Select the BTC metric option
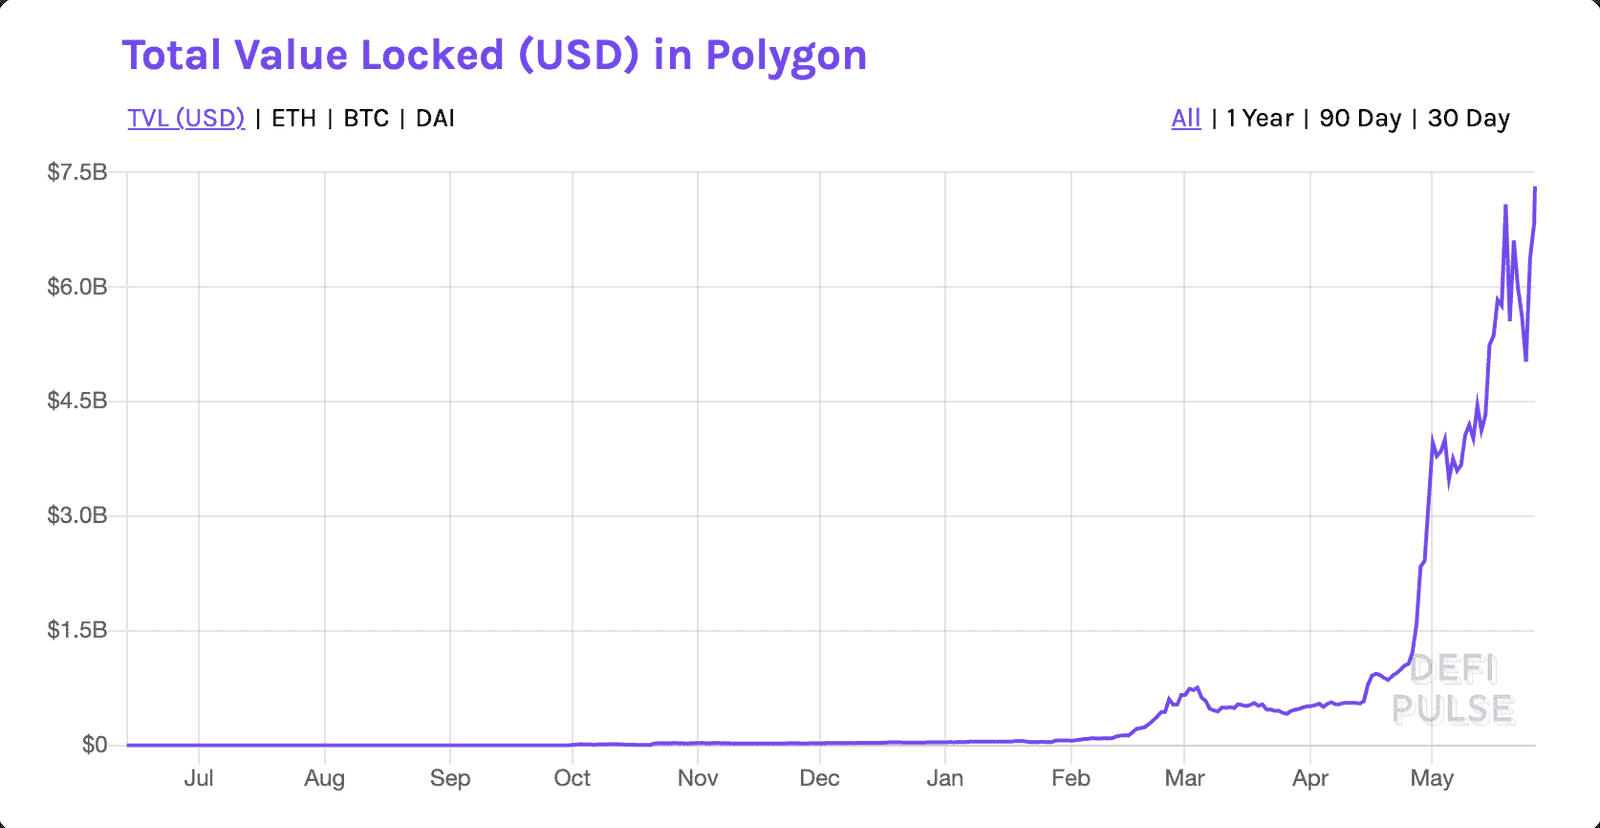This screenshot has width=1600, height=828. pos(365,118)
